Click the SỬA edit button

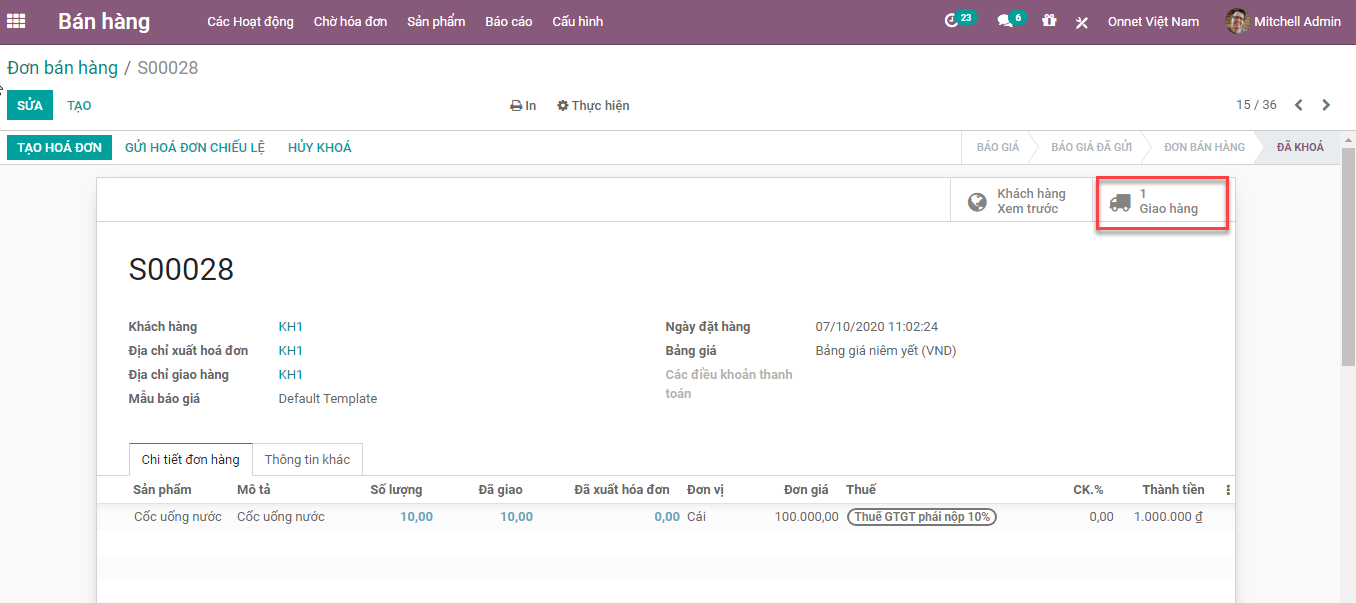30,105
